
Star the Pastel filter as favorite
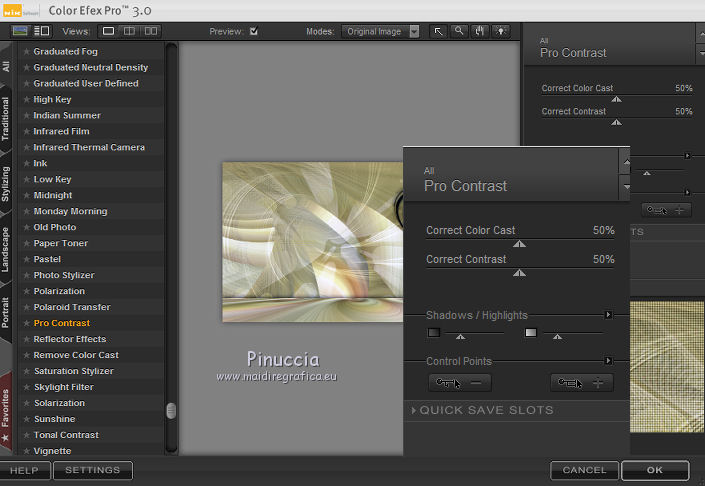27,259
